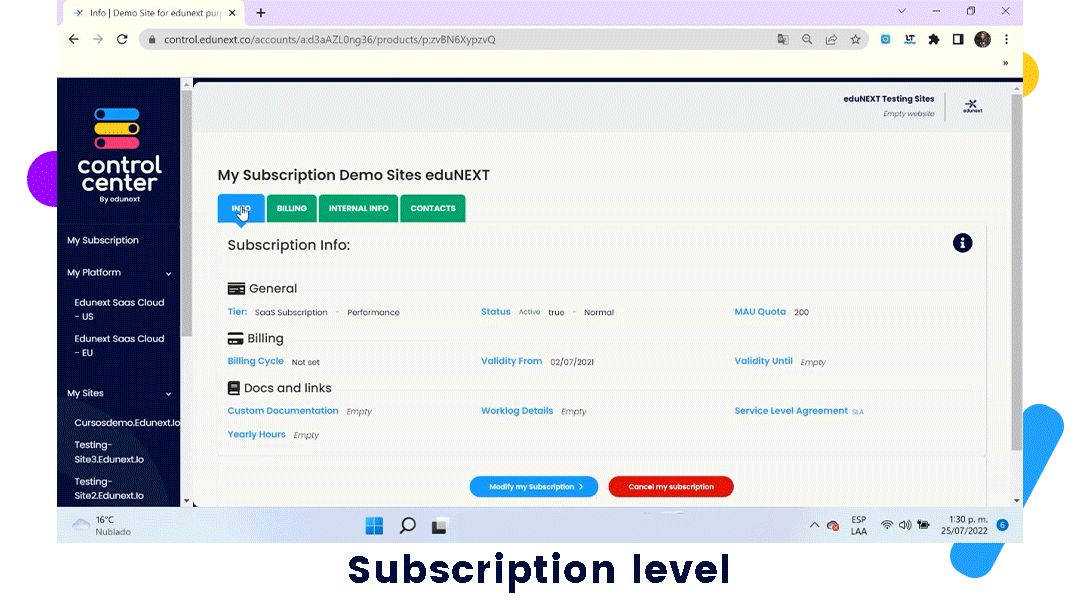Image resolution: width=1080 pixels, height=601 pixels.
Task: Toggle the browser side panel icon
Action: pos(958,39)
